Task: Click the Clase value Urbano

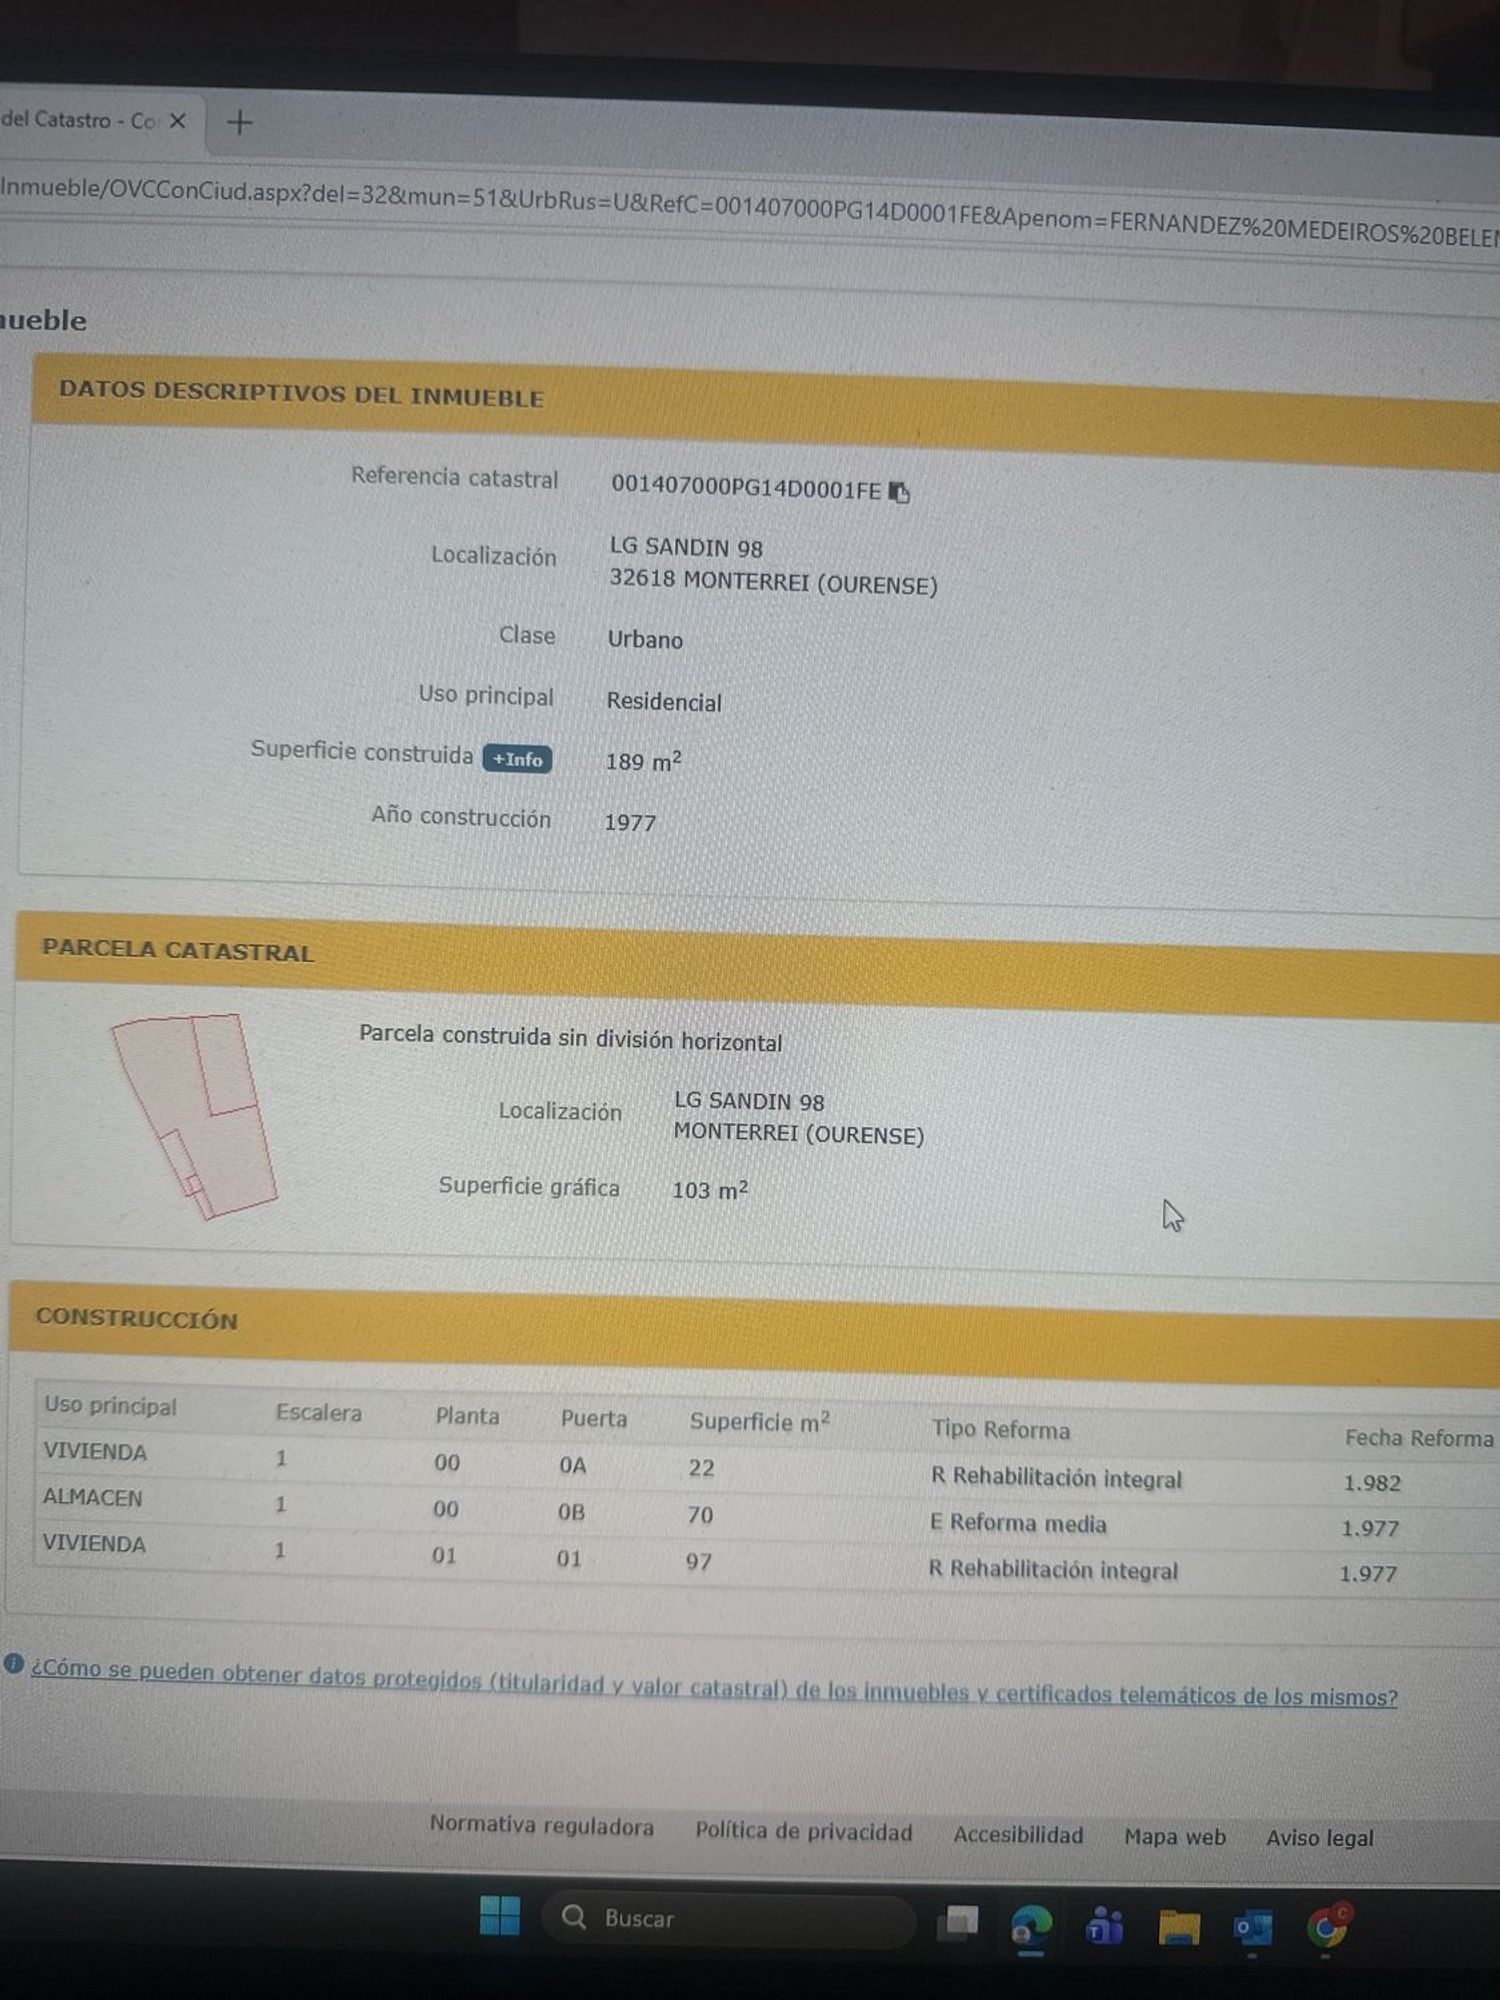Action: (645, 639)
